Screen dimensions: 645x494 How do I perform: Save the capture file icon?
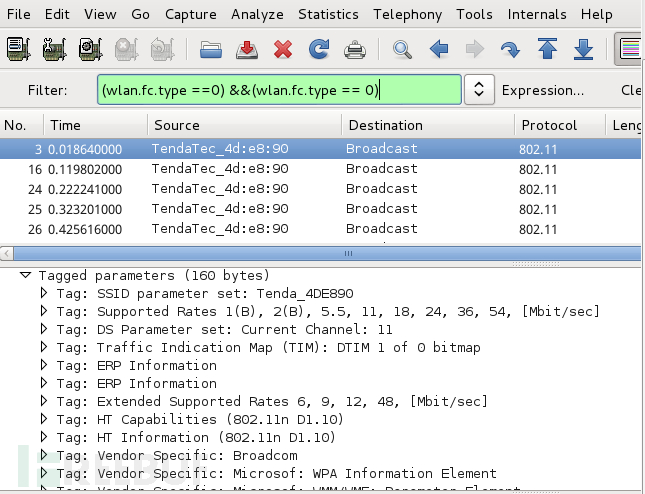click(247, 48)
